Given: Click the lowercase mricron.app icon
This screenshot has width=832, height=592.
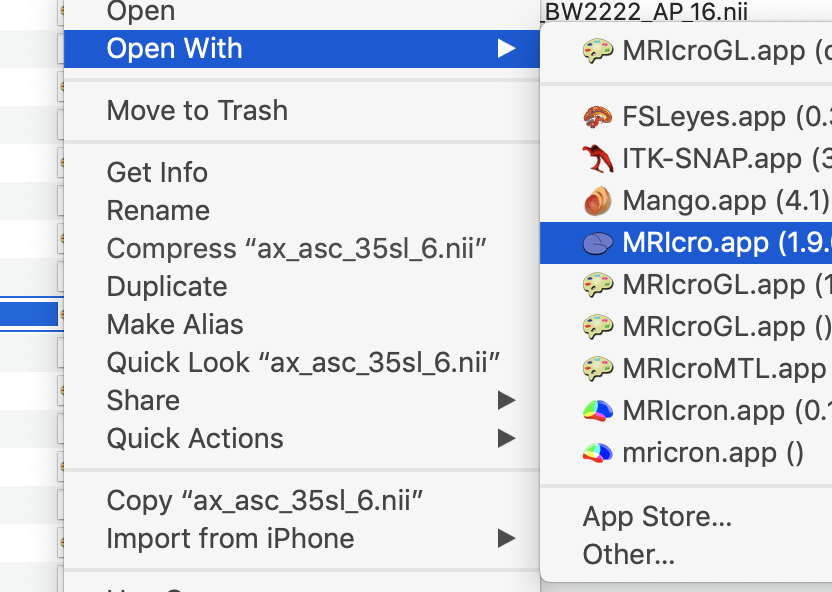Looking at the screenshot, I should 598,453.
